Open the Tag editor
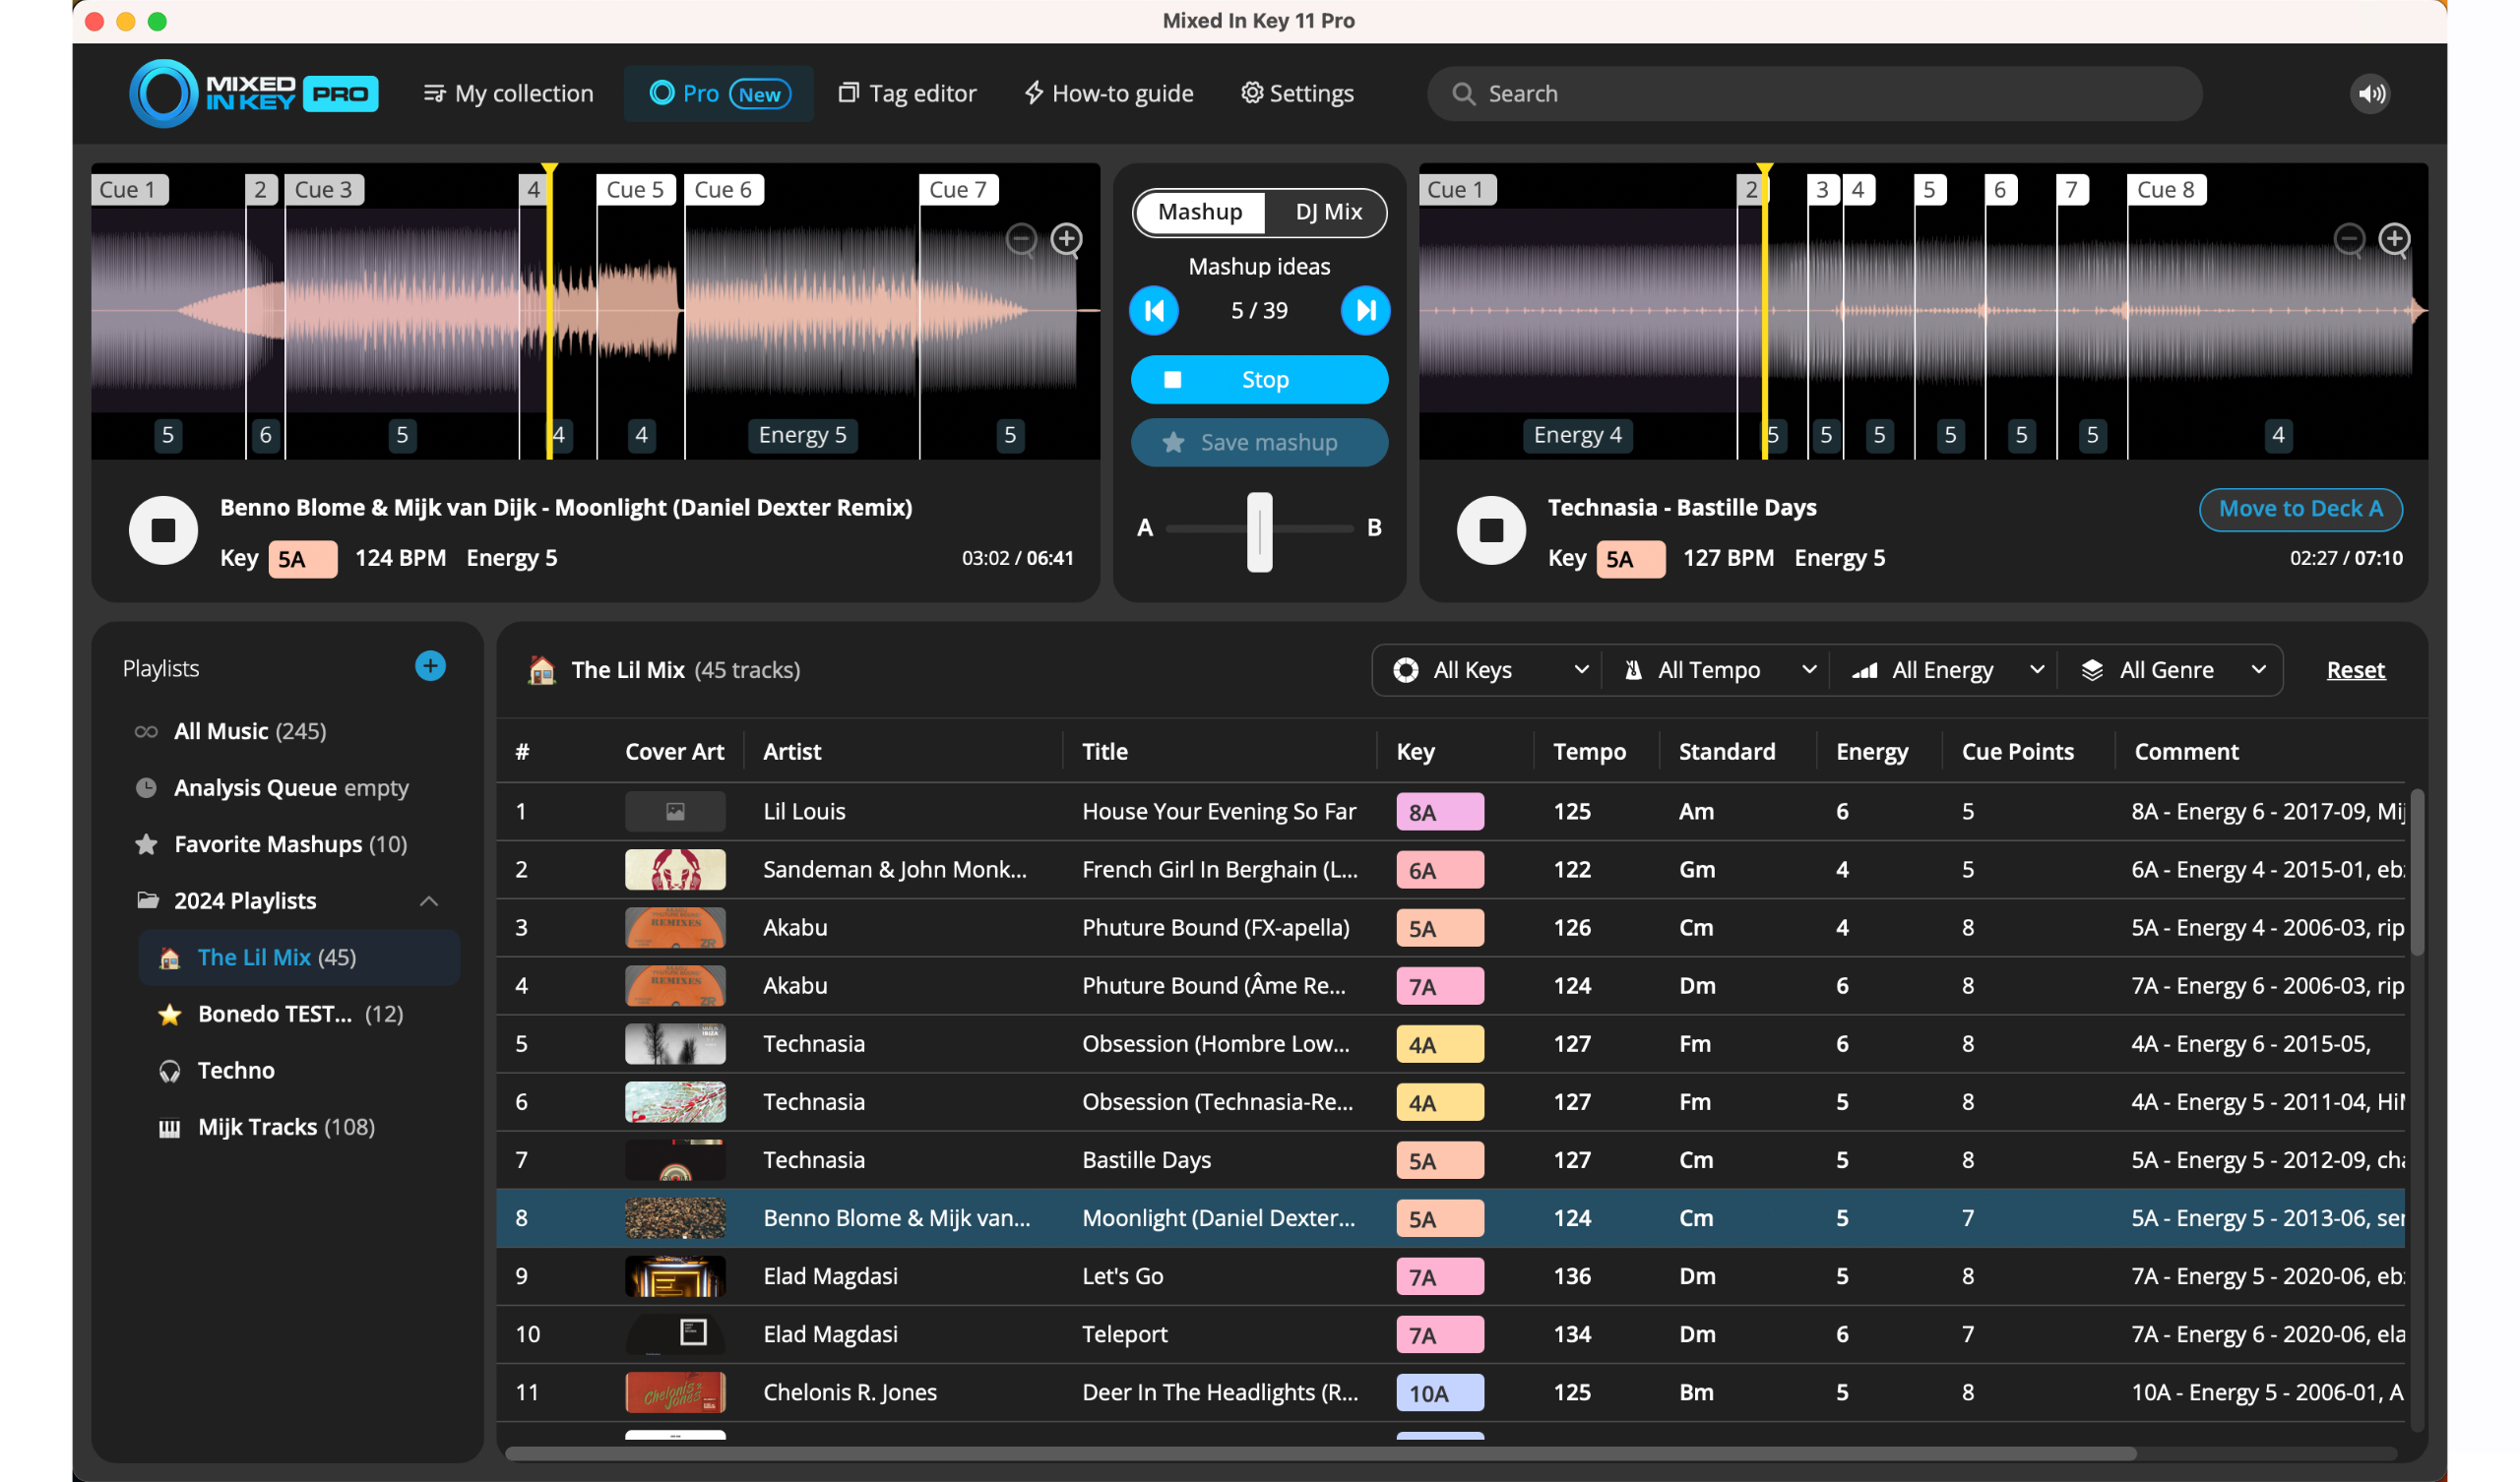This screenshot has height=1482, width=2520. (907, 93)
